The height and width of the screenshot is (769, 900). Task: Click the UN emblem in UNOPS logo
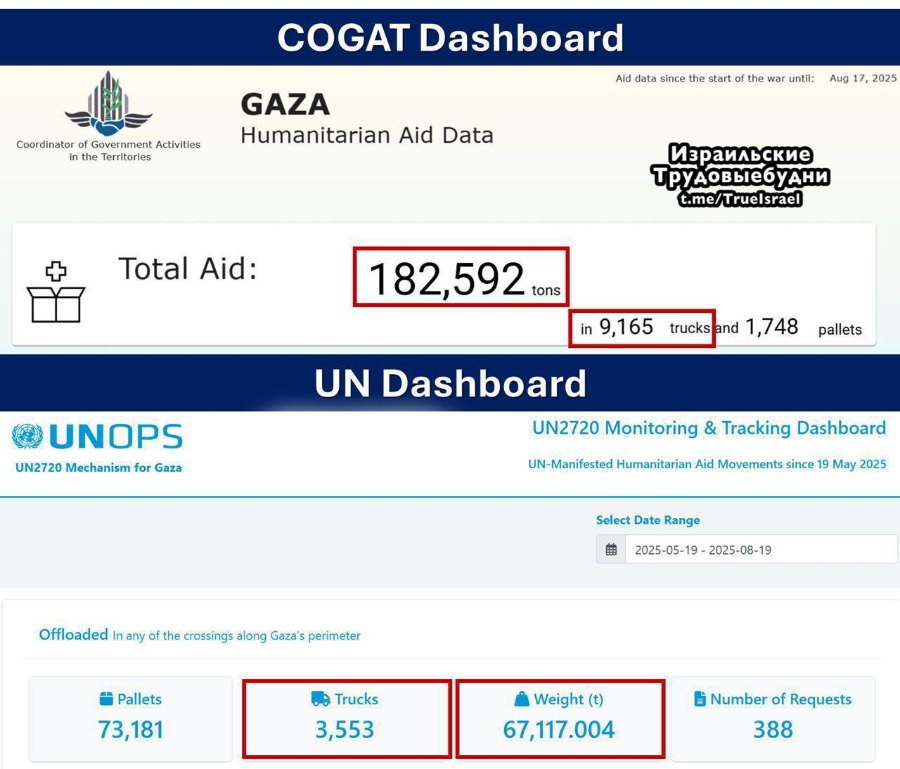[27, 436]
